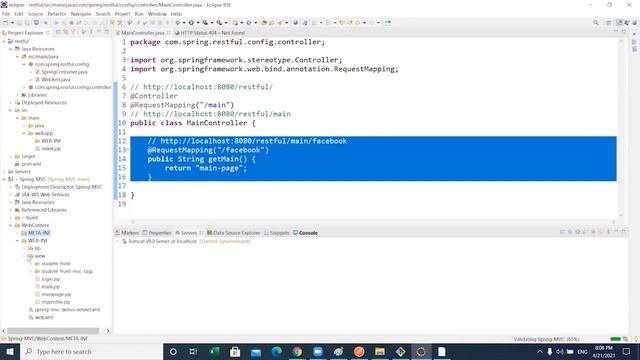640x360 pixels.
Task: Switch to the HTTP Status 404 tab
Action: (x=210, y=33)
